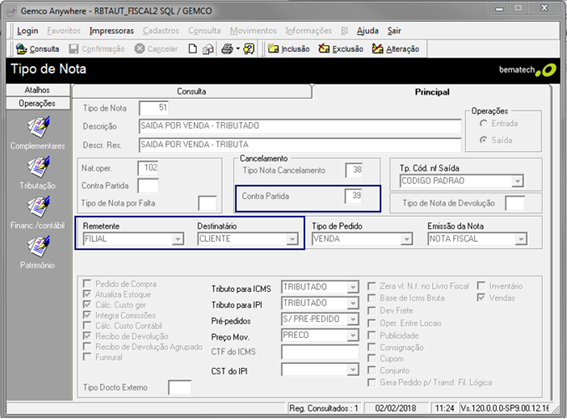The height and width of the screenshot is (419, 567).
Task: Open the Tributo para IPI dropdown
Action: point(353,303)
